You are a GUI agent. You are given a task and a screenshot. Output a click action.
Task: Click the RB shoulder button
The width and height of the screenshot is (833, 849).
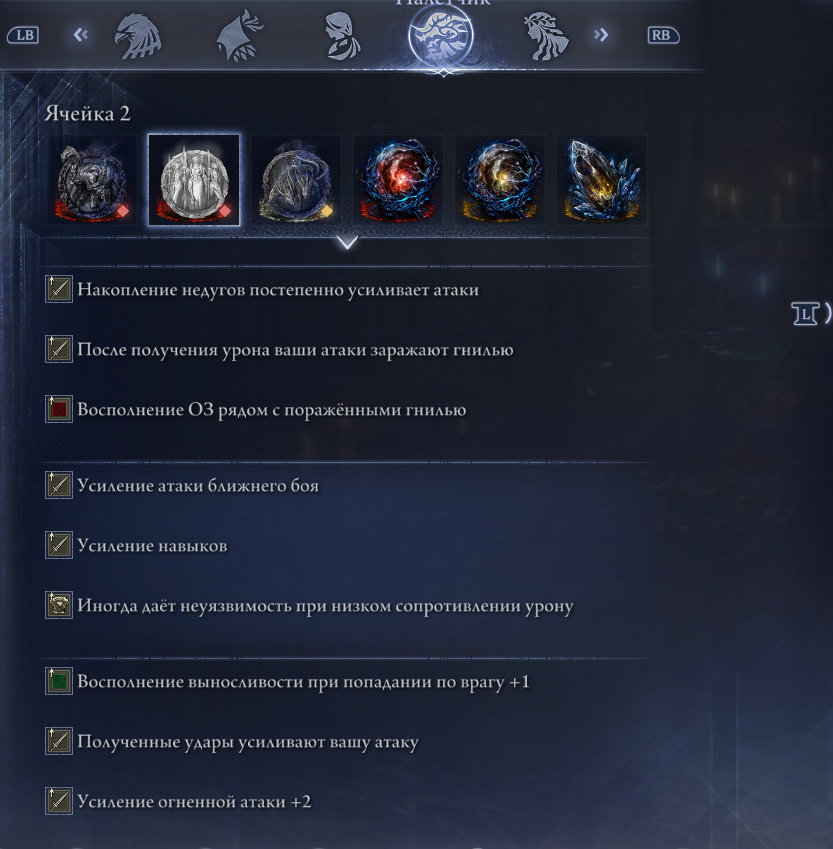[663, 36]
